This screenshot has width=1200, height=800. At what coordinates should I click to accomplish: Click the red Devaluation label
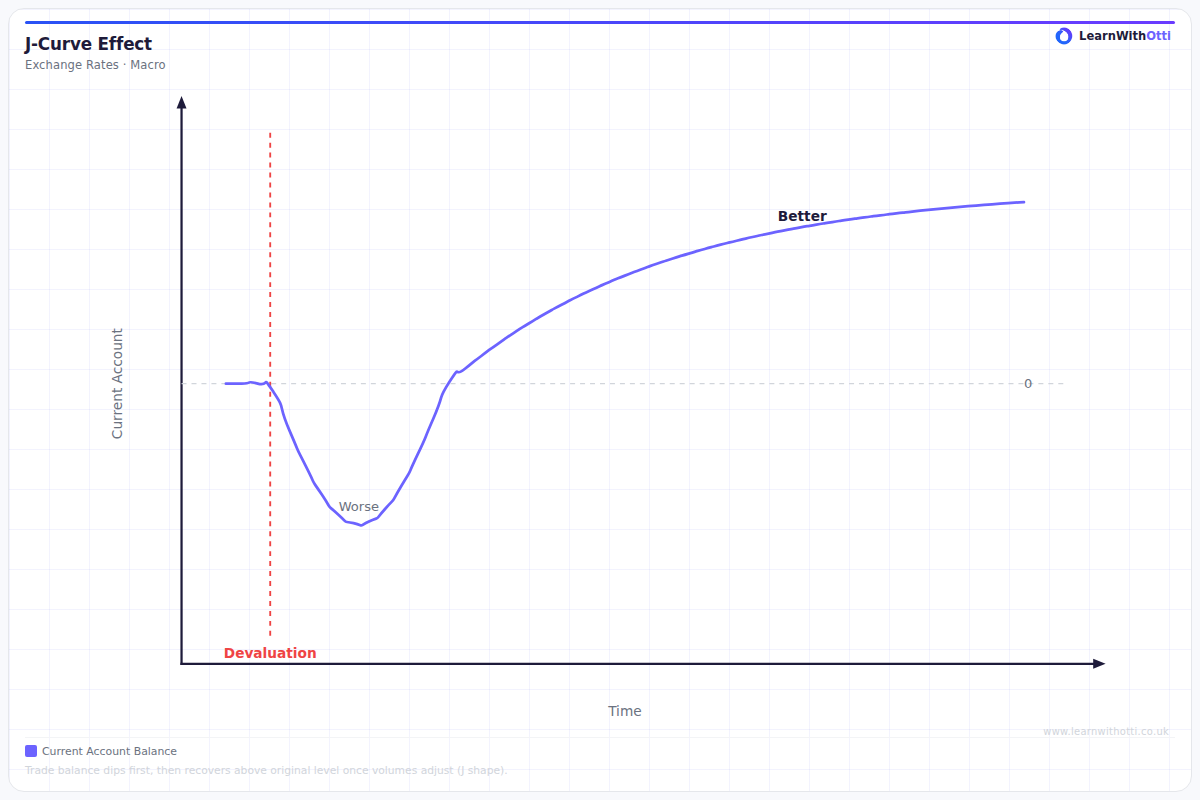coord(270,653)
